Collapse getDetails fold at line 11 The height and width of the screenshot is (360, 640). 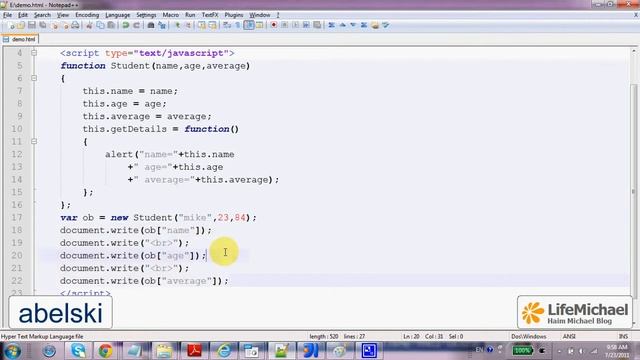tap(34, 141)
